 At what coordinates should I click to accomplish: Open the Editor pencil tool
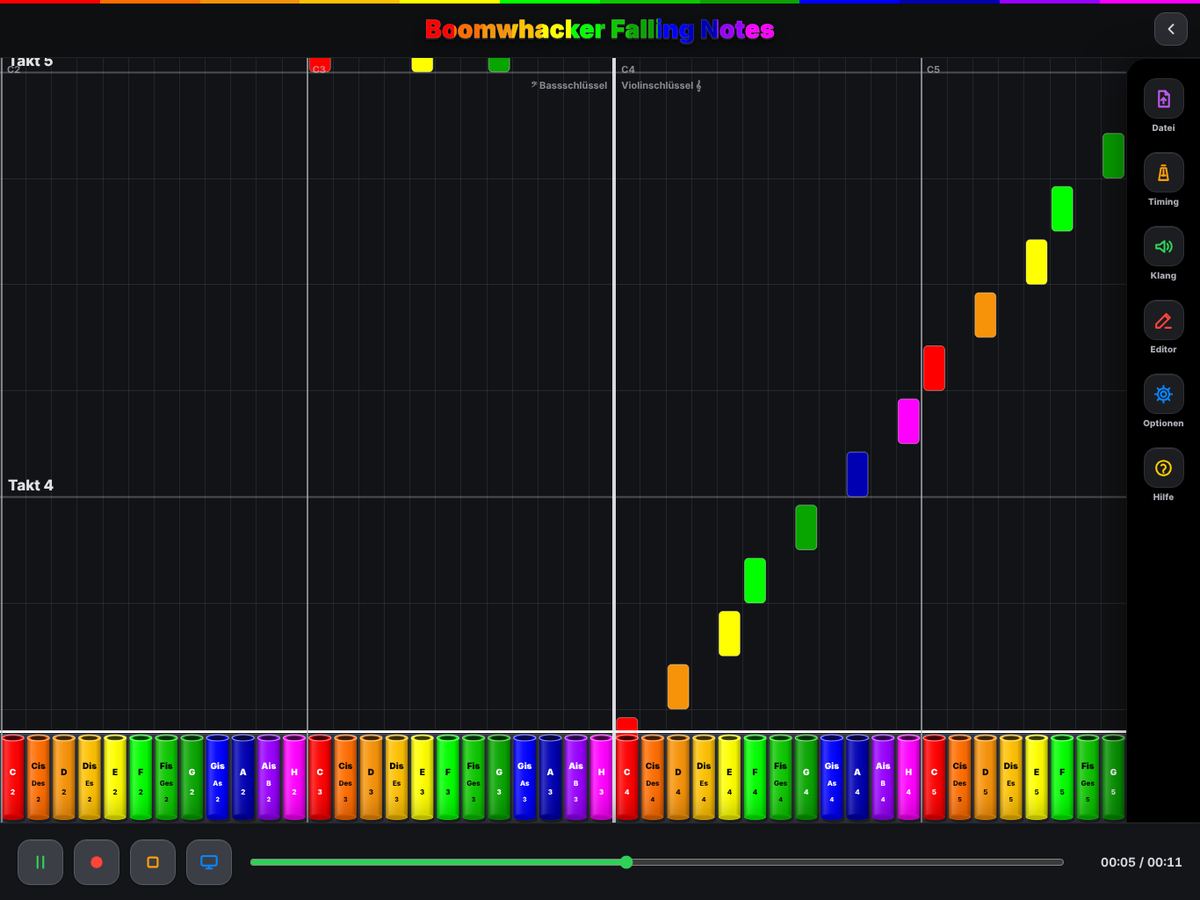point(1163,321)
